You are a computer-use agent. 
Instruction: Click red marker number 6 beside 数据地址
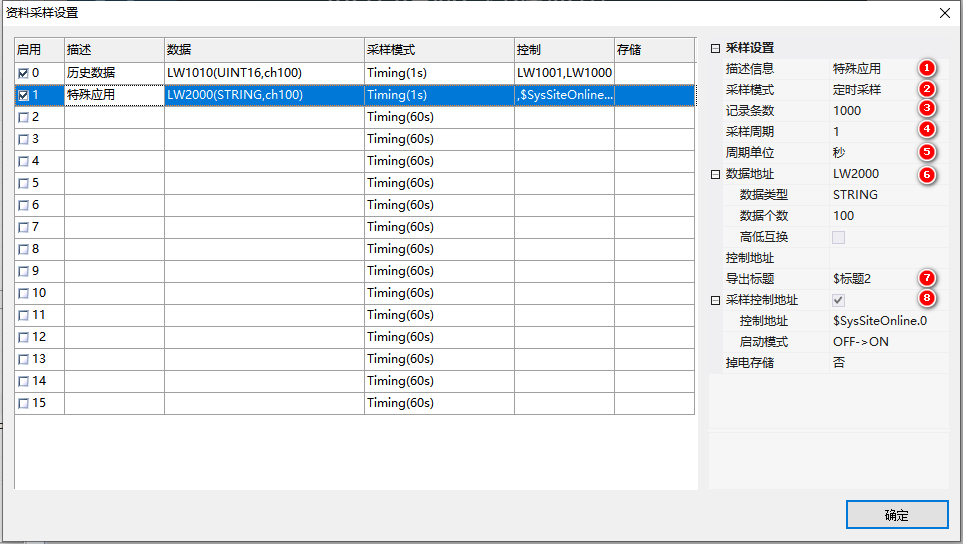click(927, 174)
